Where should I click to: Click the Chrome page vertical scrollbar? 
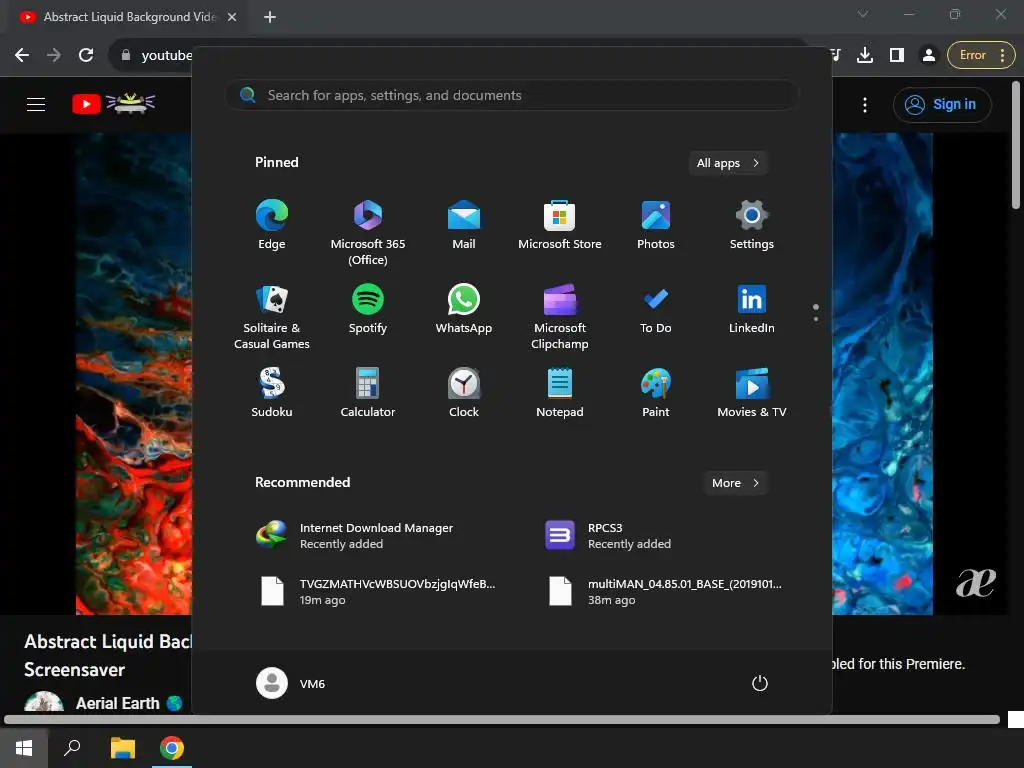coord(1016,145)
